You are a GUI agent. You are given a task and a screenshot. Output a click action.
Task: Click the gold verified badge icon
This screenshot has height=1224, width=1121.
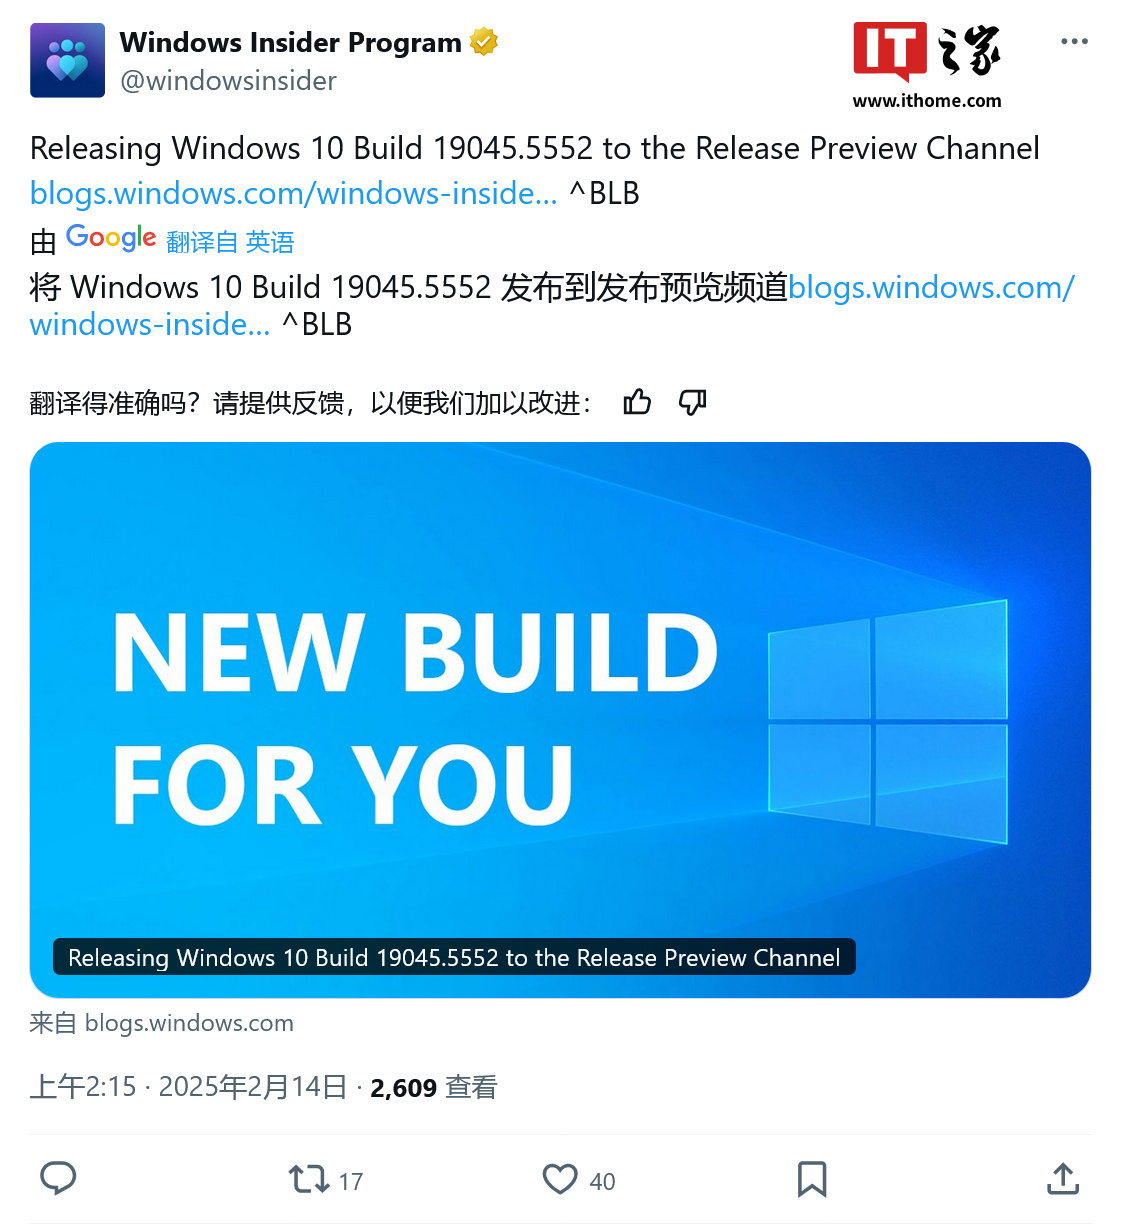(x=484, y=42)
